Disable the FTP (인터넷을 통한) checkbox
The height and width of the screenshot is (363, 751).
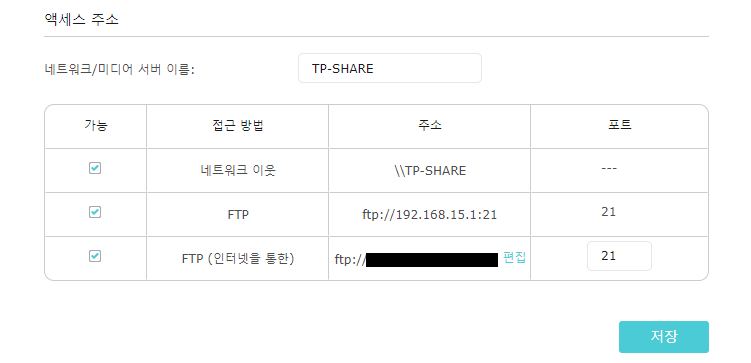(95, 256)
